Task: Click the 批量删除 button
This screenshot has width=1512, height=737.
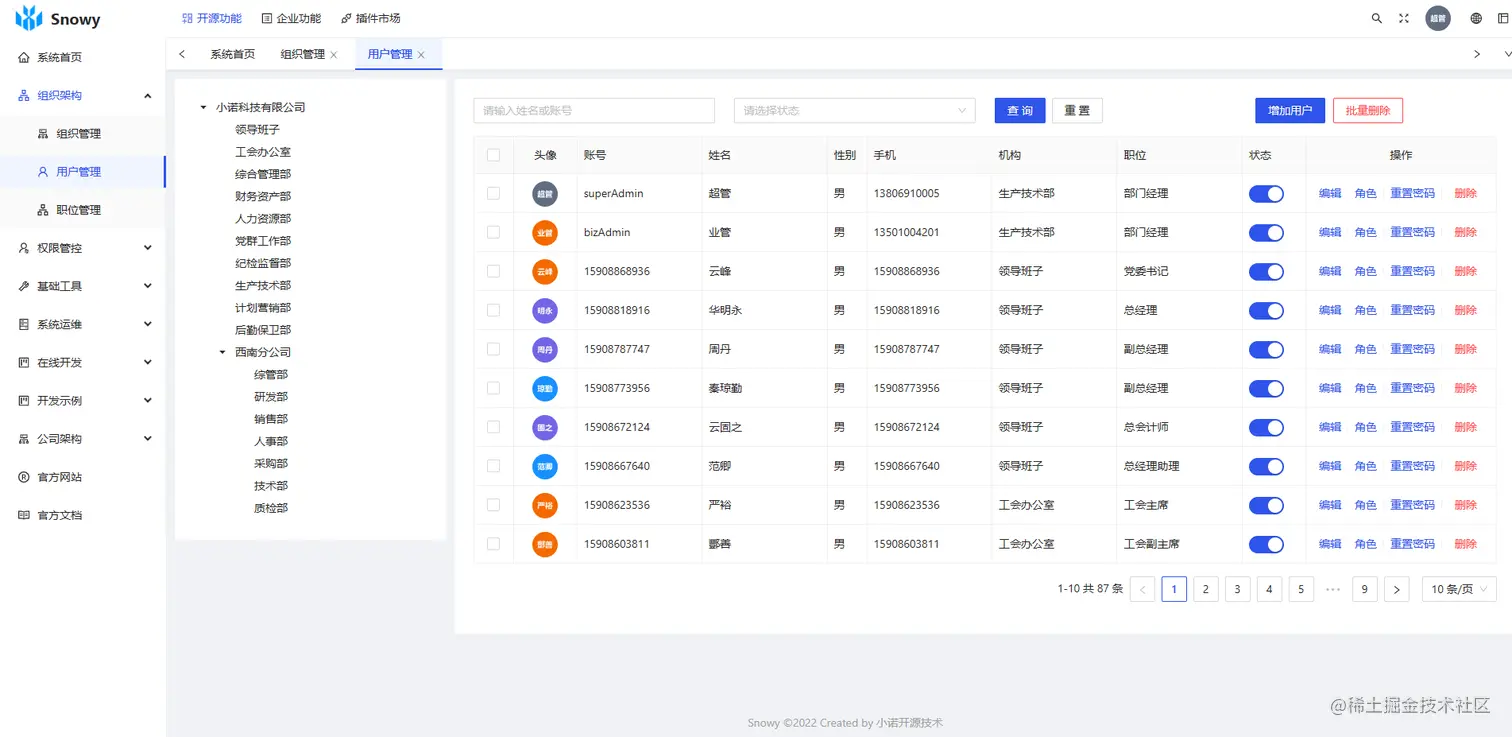Action: click(x=1368, y=110)
